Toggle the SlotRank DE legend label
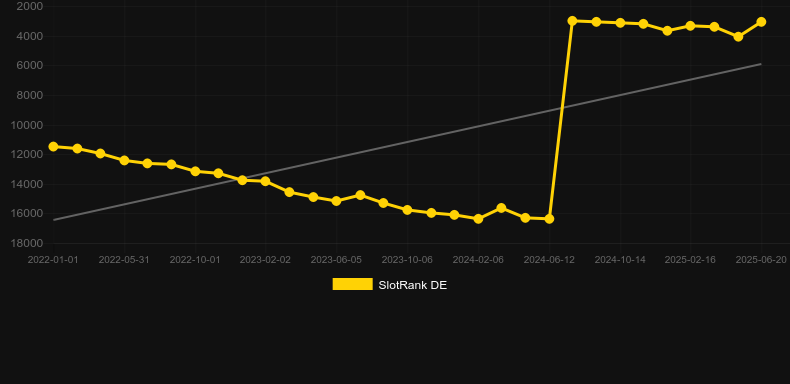This screenshot has width=790, height=384. coord(412,285)
